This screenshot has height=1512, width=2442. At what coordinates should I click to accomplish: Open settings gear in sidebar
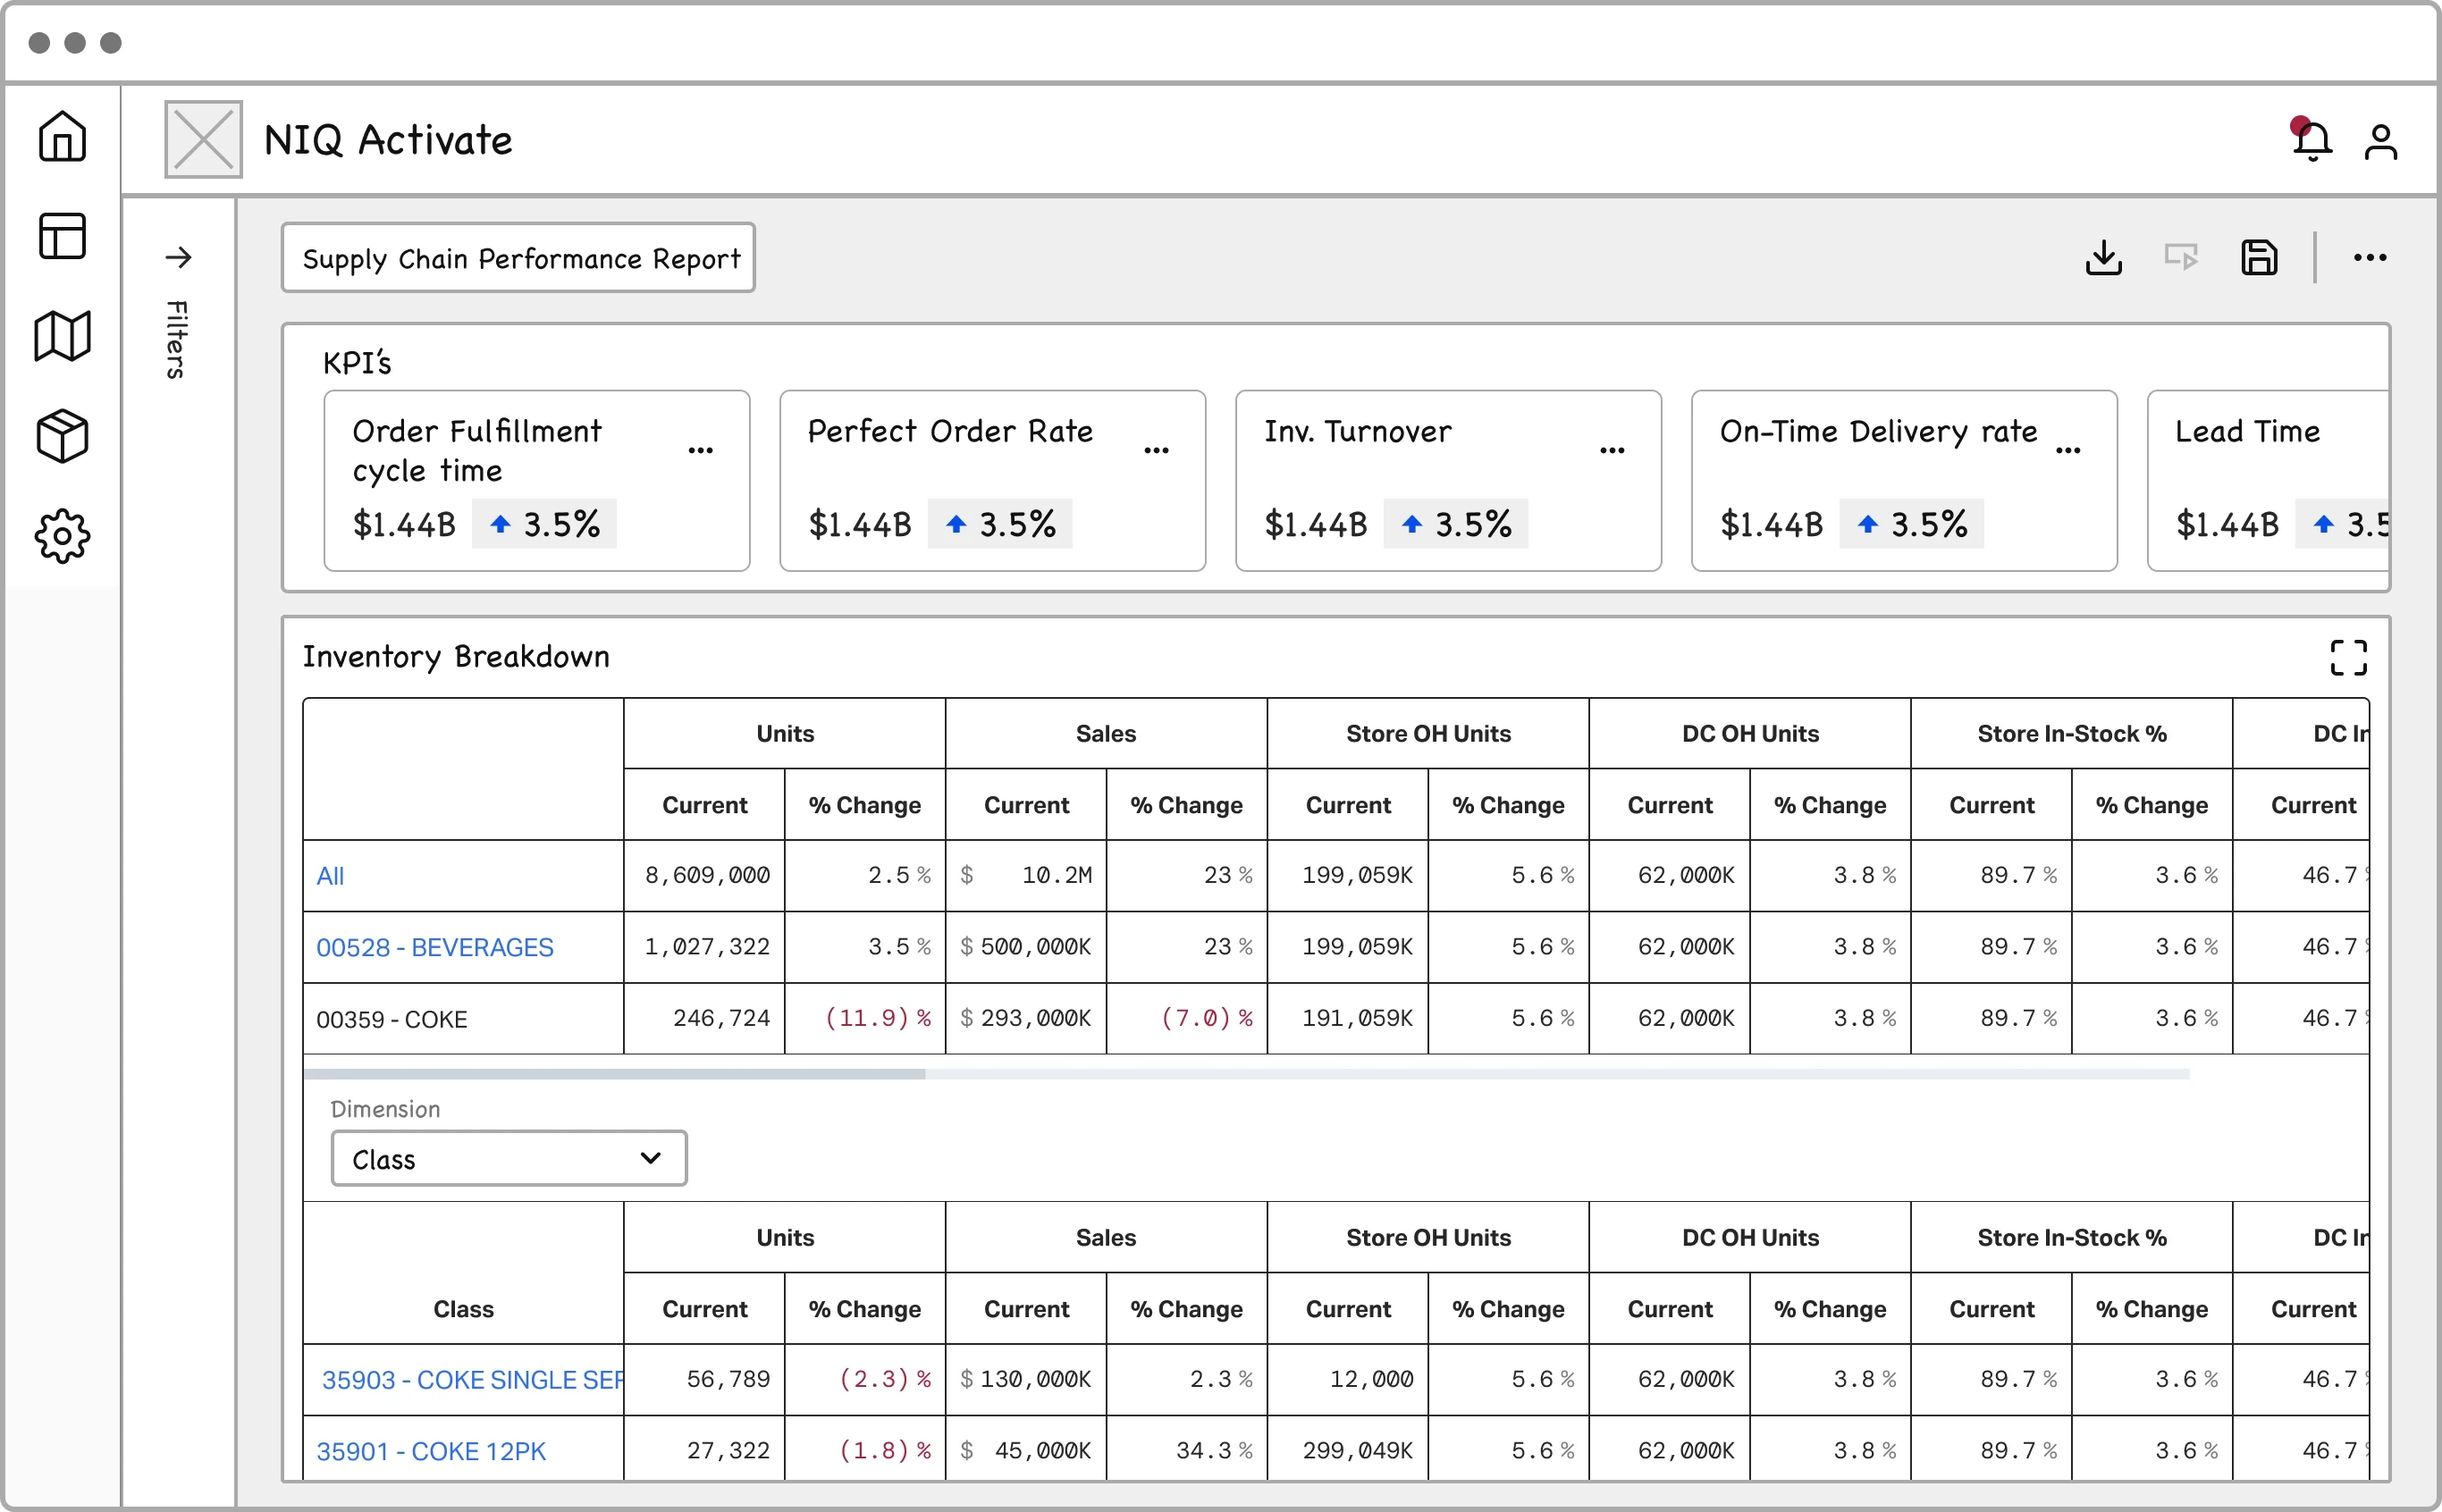click(62, 537)
